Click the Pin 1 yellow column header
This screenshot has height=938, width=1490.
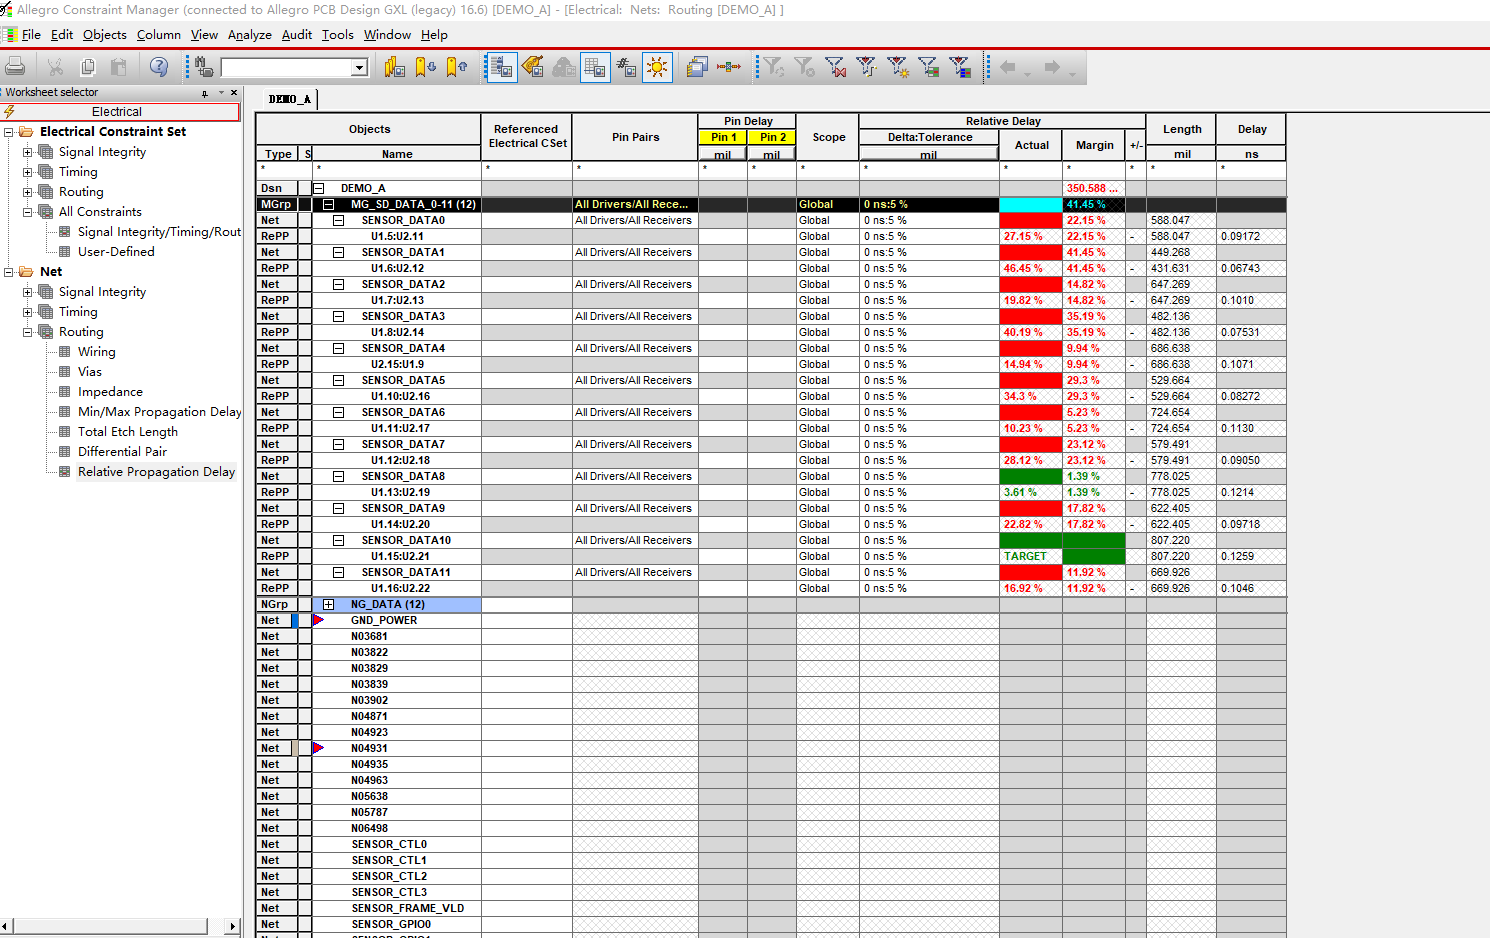click(722, 138)
